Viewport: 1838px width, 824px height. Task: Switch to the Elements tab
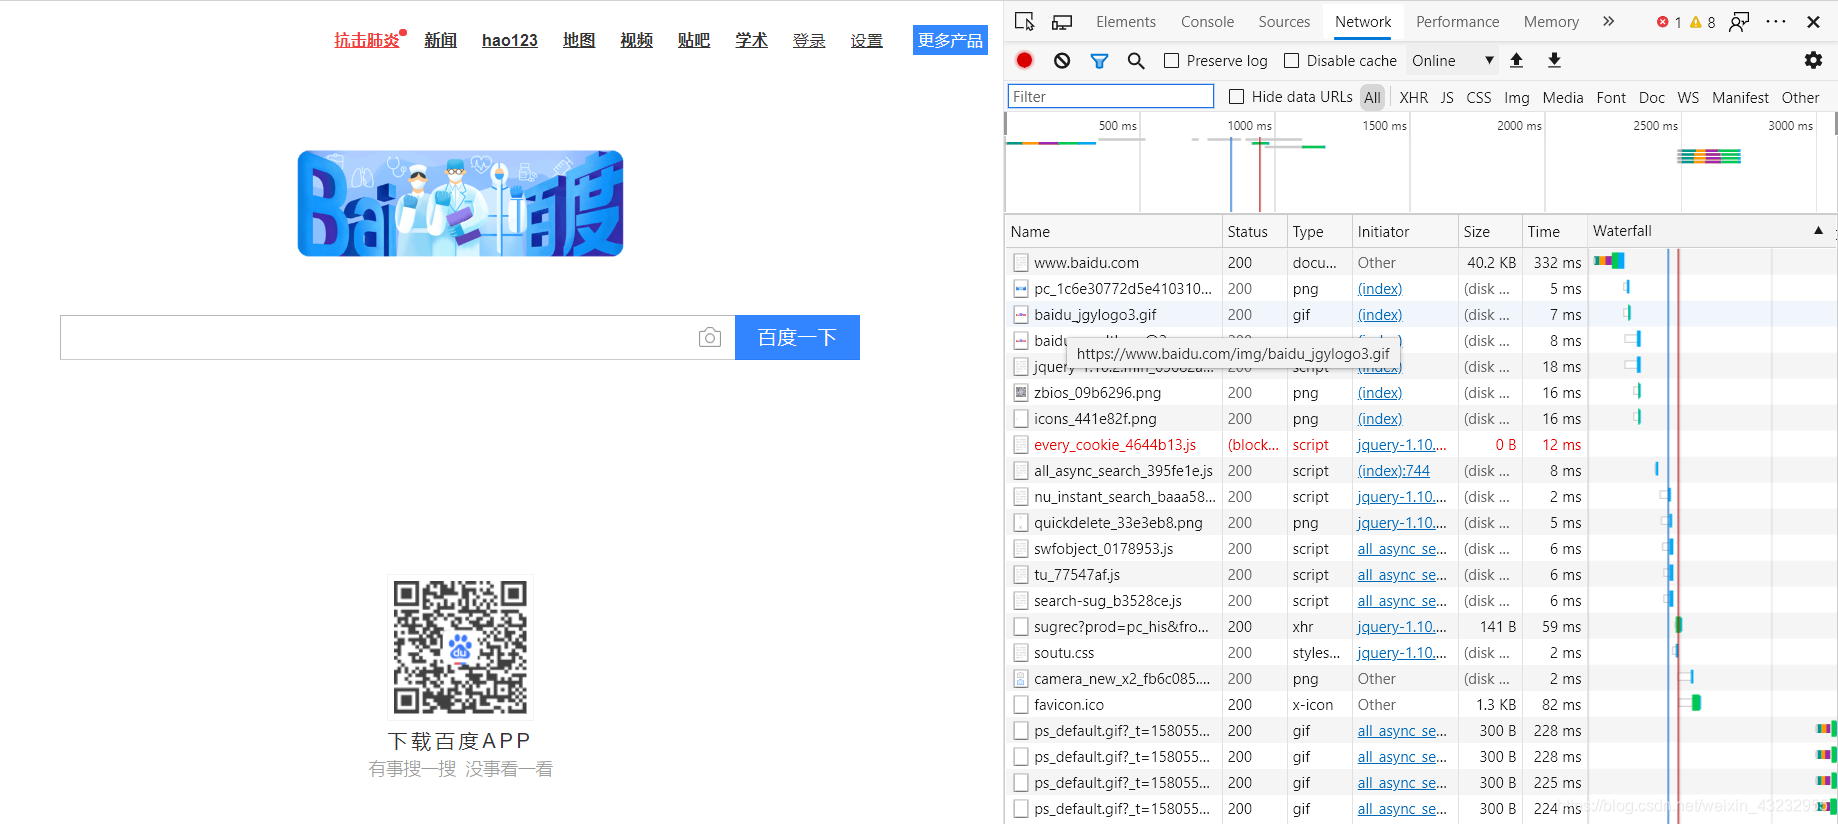[x=1125, y=22]
